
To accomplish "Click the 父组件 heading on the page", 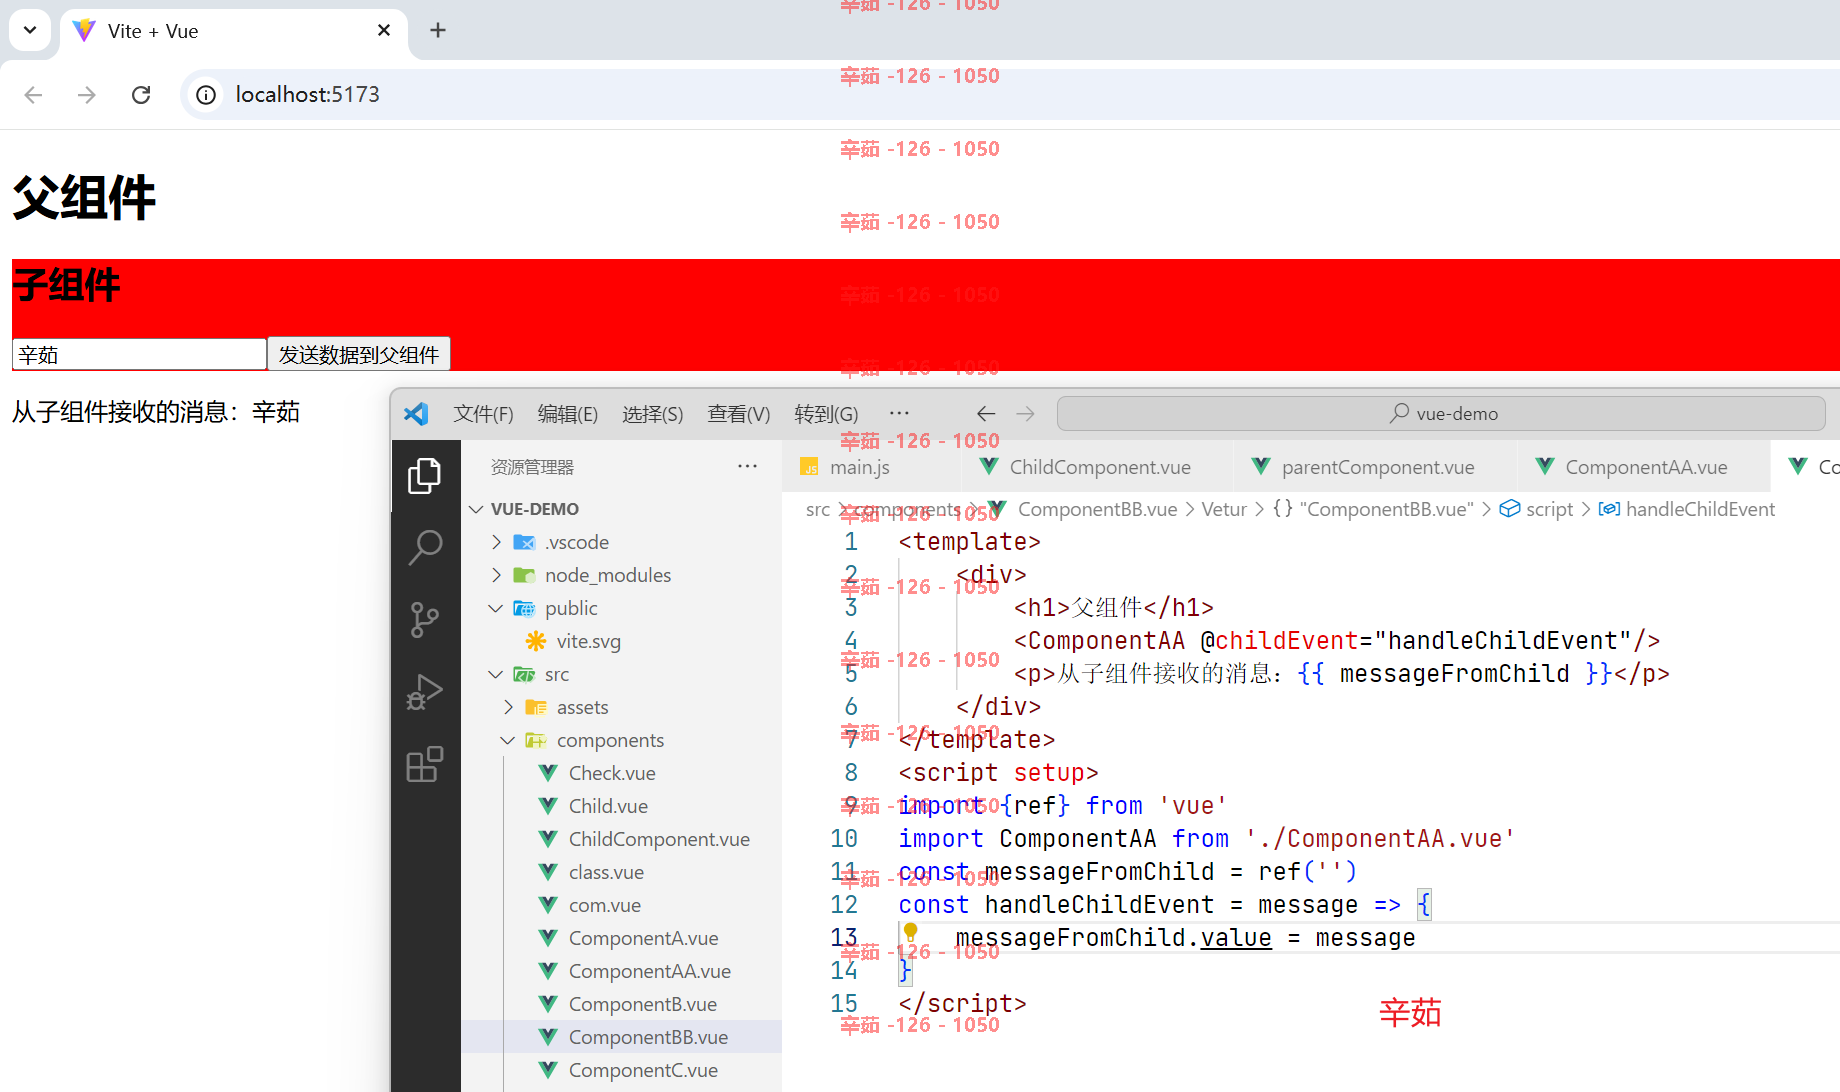I will coord(84,198).
